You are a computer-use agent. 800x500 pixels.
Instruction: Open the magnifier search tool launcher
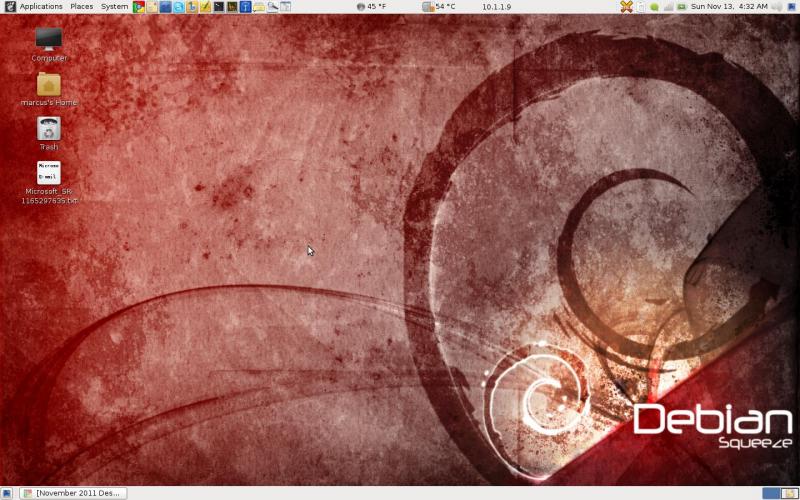[272, 7]
